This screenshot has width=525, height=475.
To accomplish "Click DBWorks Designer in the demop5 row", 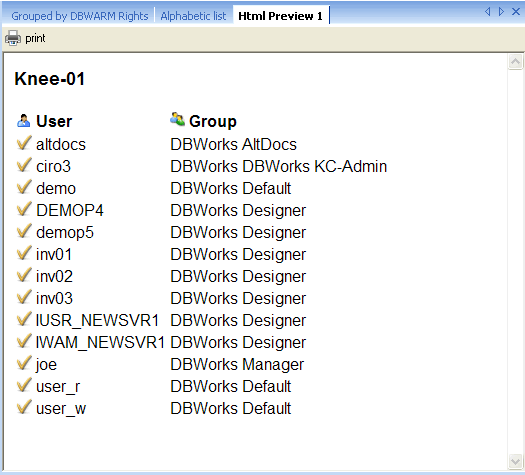I will click(x=238, y=233).
